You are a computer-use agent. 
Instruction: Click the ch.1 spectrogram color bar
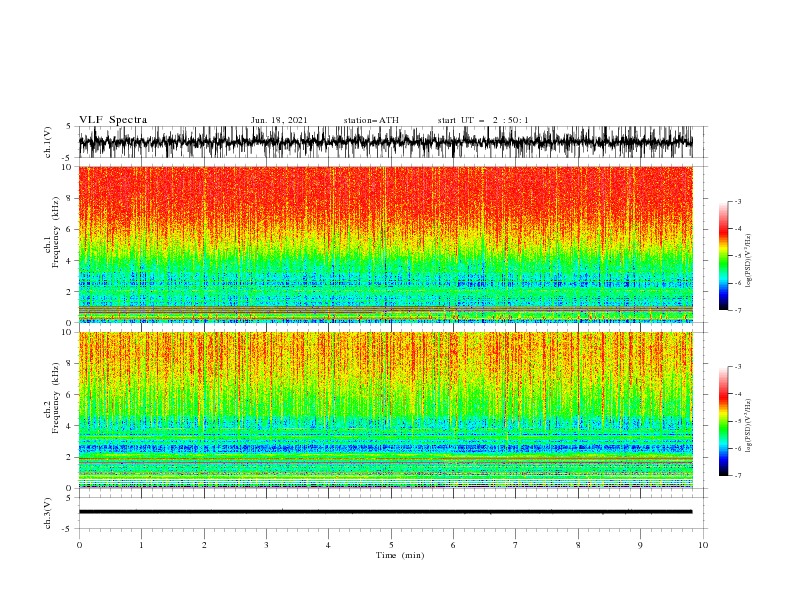point(723,256)
